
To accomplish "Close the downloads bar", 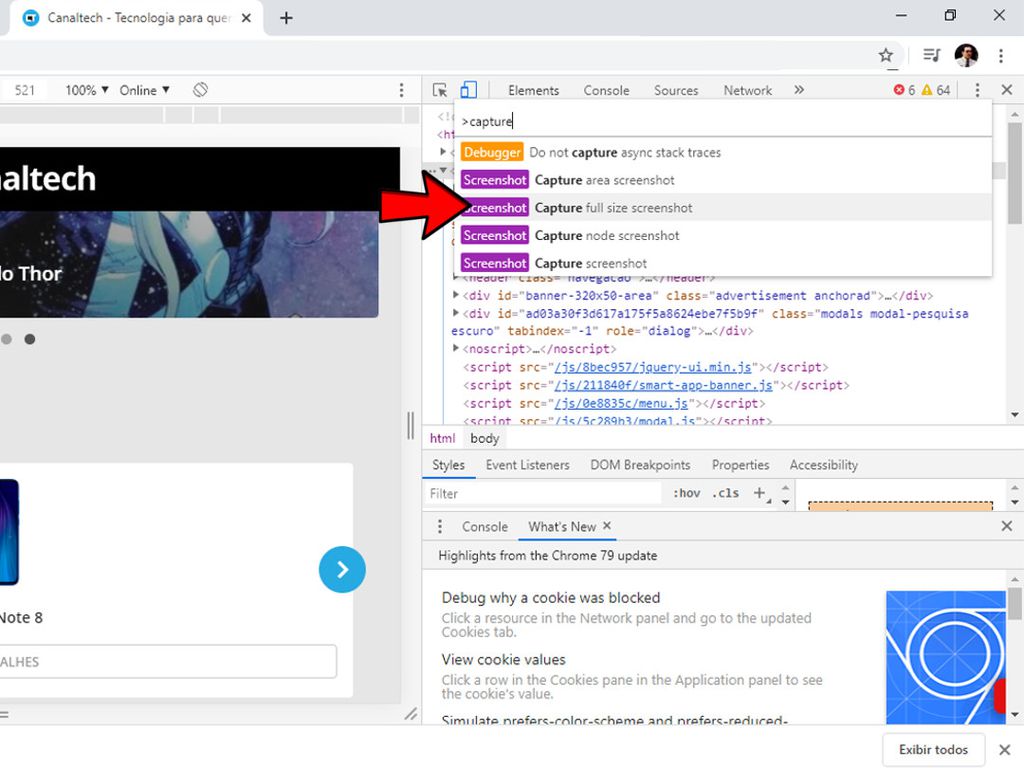I will tap(1004, 750).
